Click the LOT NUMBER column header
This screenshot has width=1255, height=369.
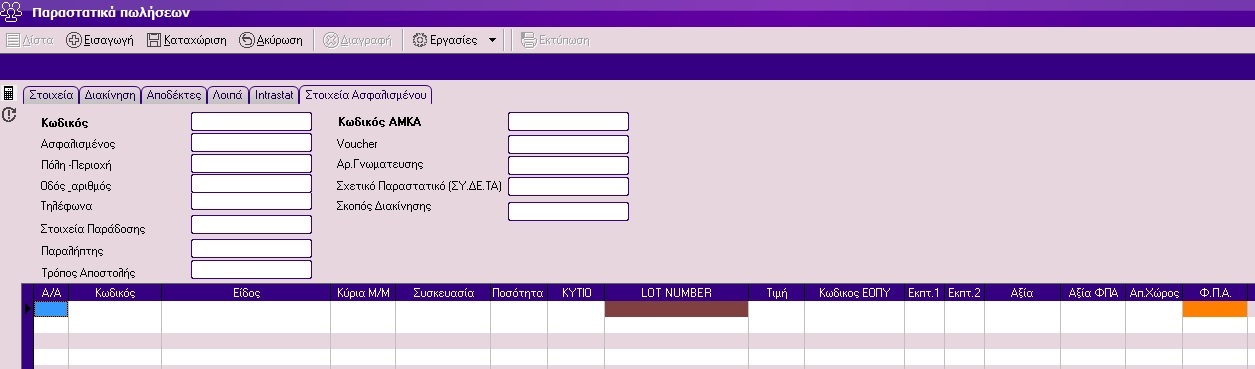pyautogui.click(x=676, y=293)
